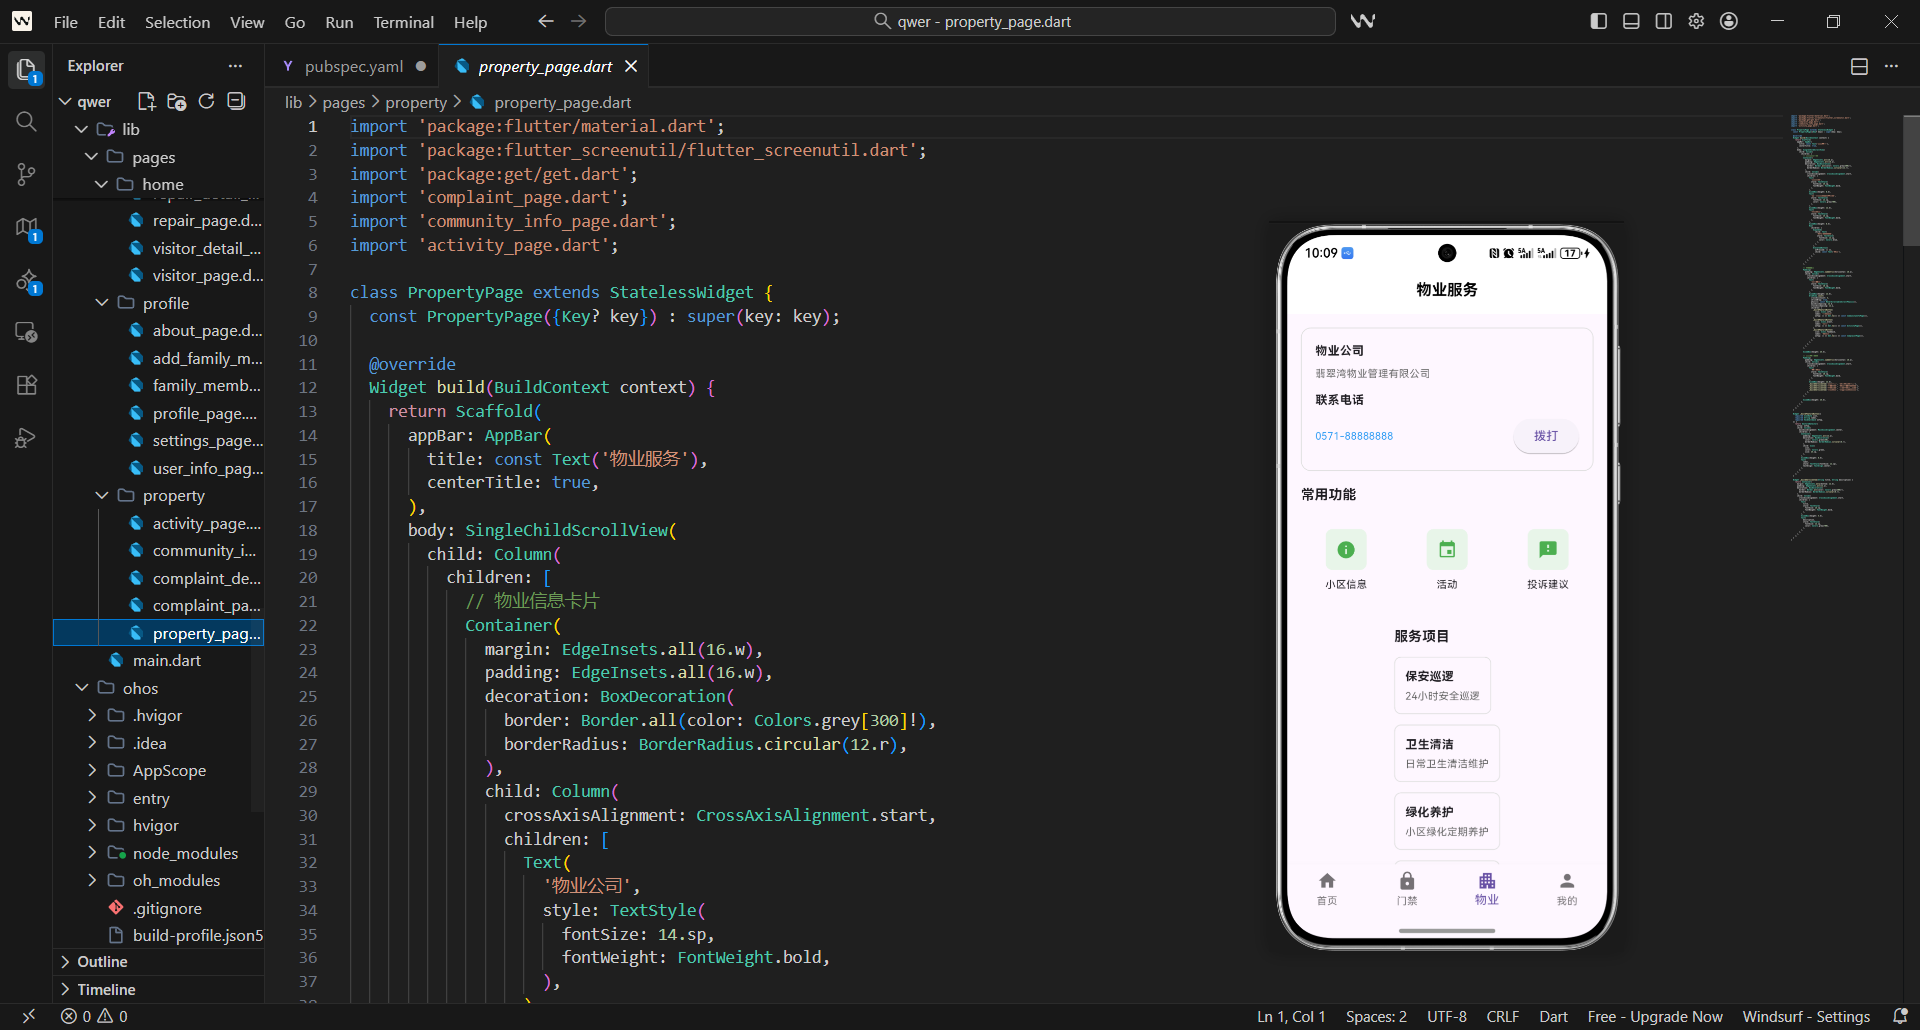Screen dimensions: 1920x1030
Task: Open the Terminal menu
Action: [x=403, y=22]
